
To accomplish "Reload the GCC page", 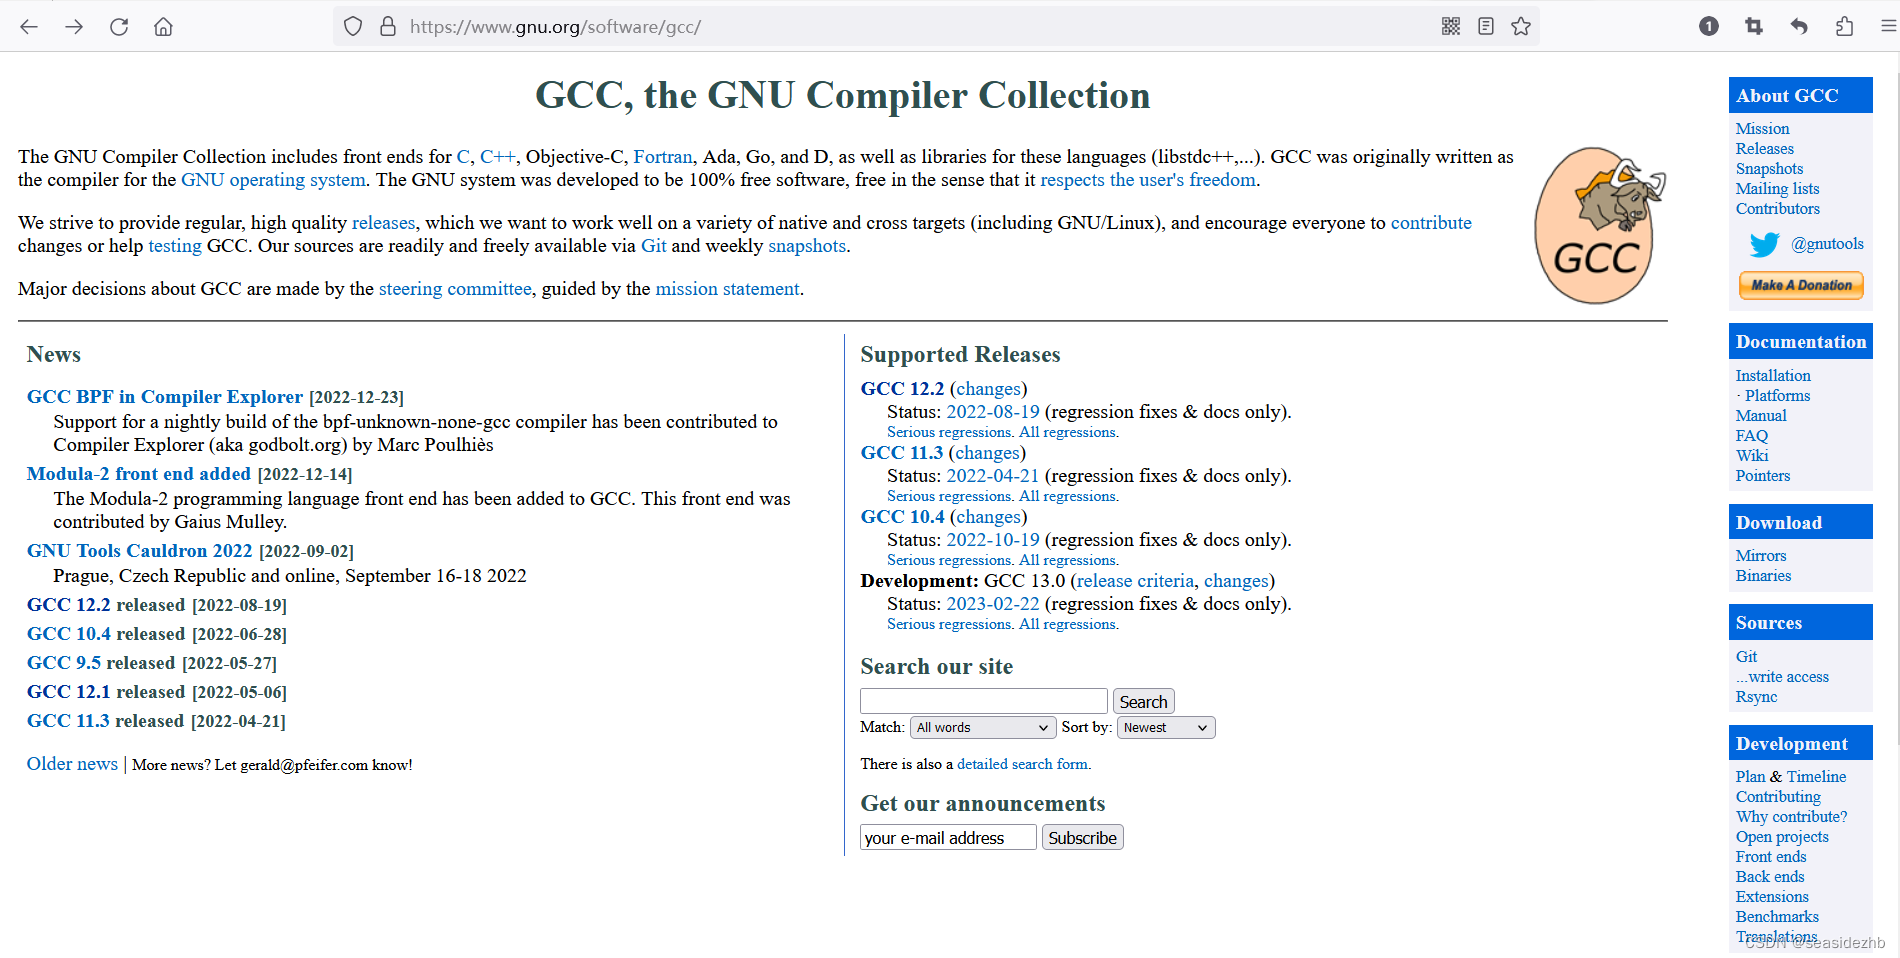I will [118, 26].
